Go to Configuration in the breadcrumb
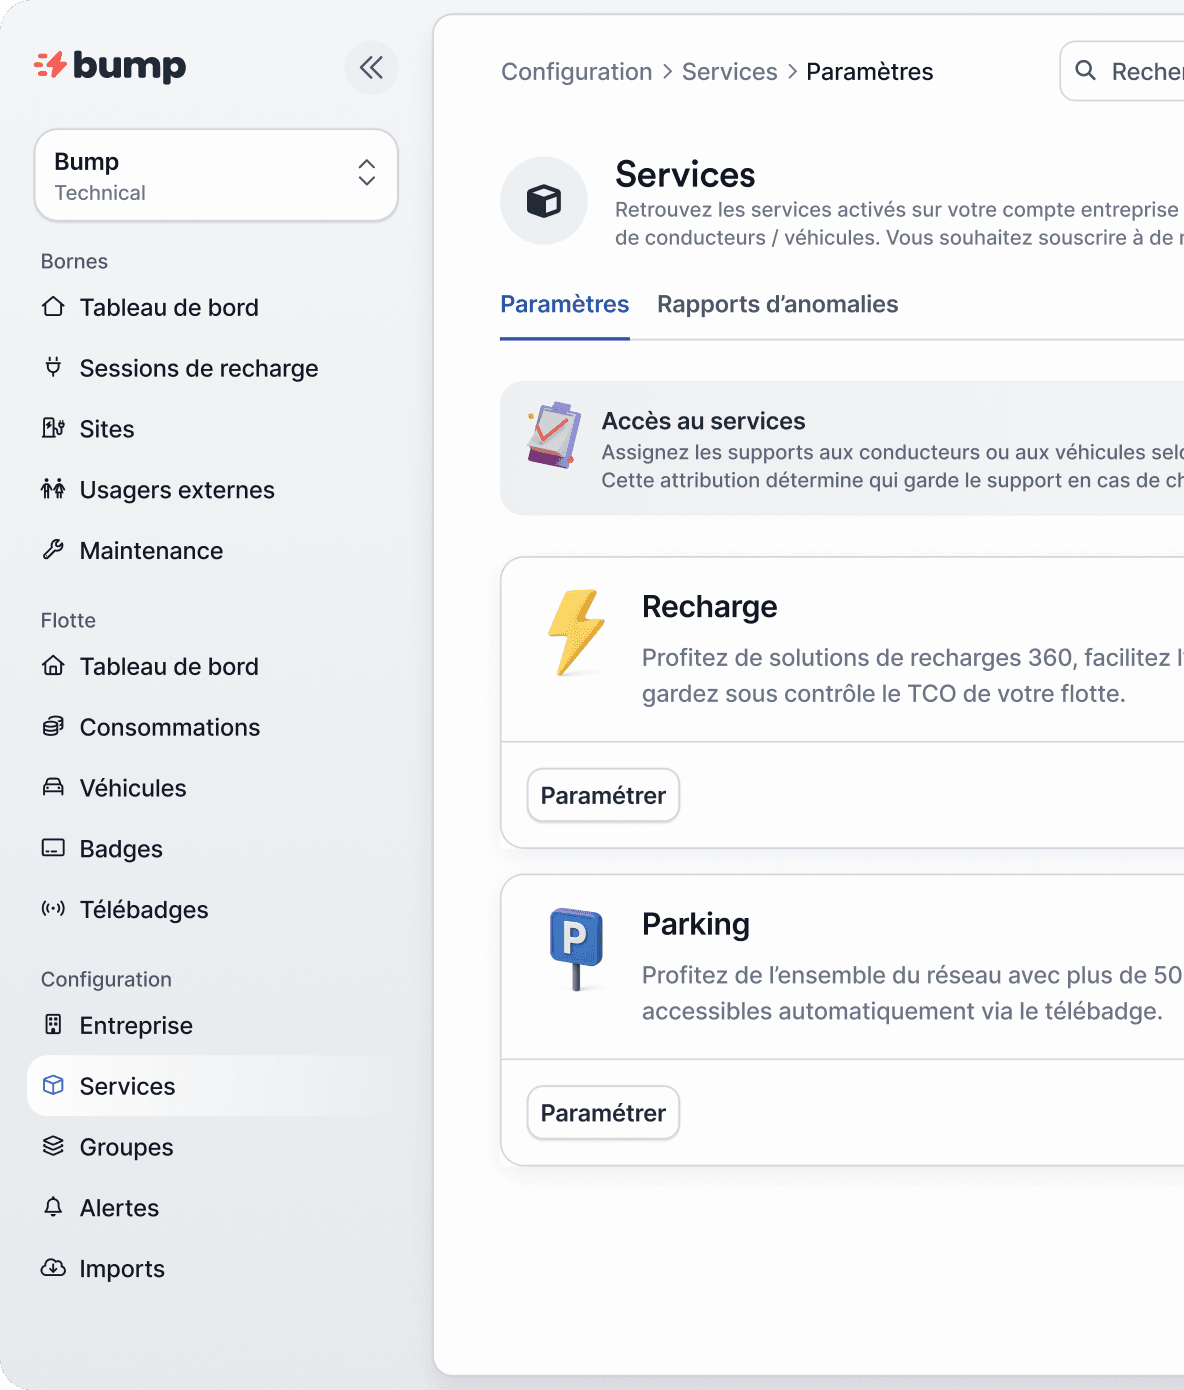Image resolution: width=1184 pixels, height=1390 pixels. pyautogui.click(x=576, y=72)
